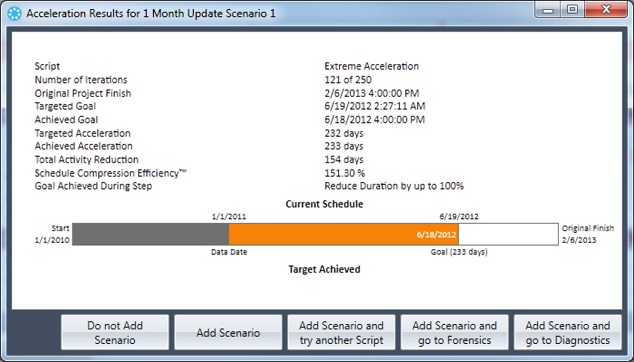The image size is (634, 362).
Task: Click the 151.30 % efficiency value
Action: 344,173
